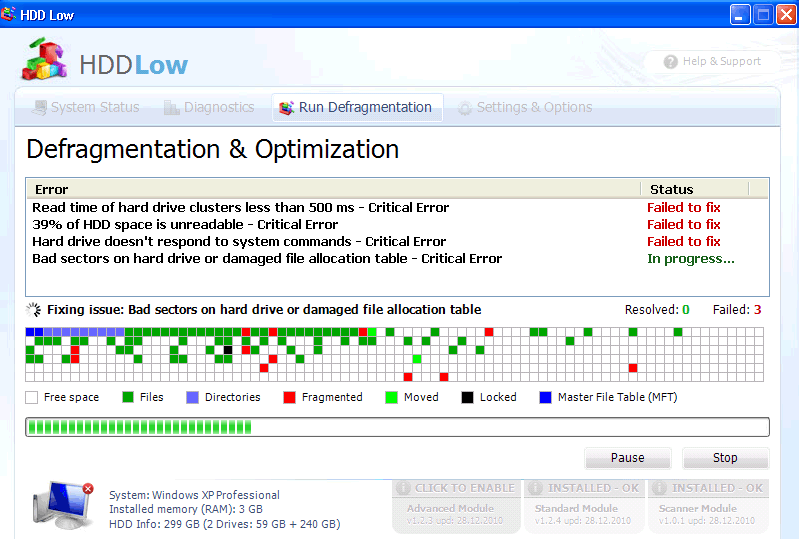Click the blue Master File Table swatch
799x539 pixels.
point(545,397)
